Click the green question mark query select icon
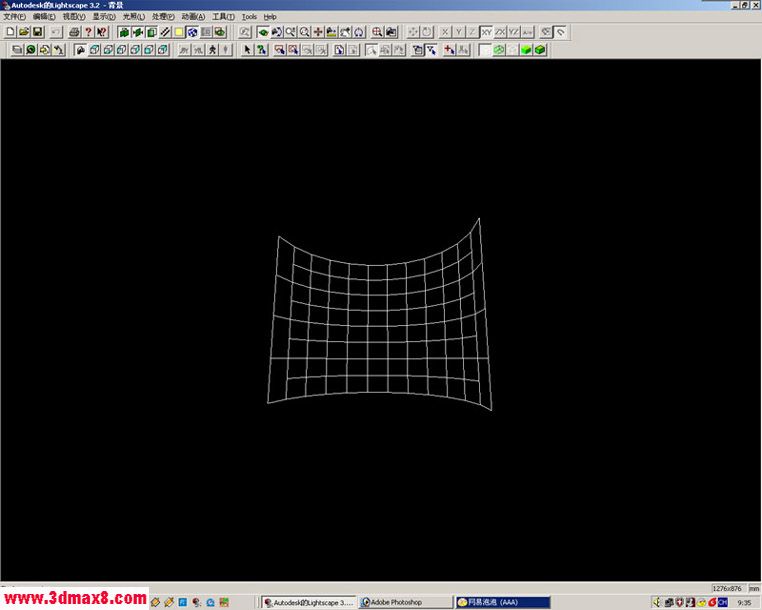762x610 pixels. coord(261,50)
